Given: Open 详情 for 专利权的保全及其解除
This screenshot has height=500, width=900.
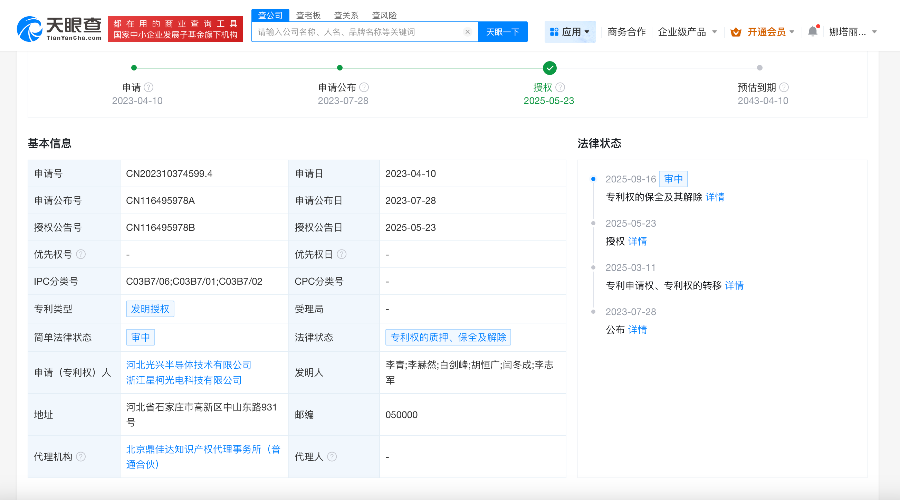Looking at the screenshot, I should tap(715, 197).
